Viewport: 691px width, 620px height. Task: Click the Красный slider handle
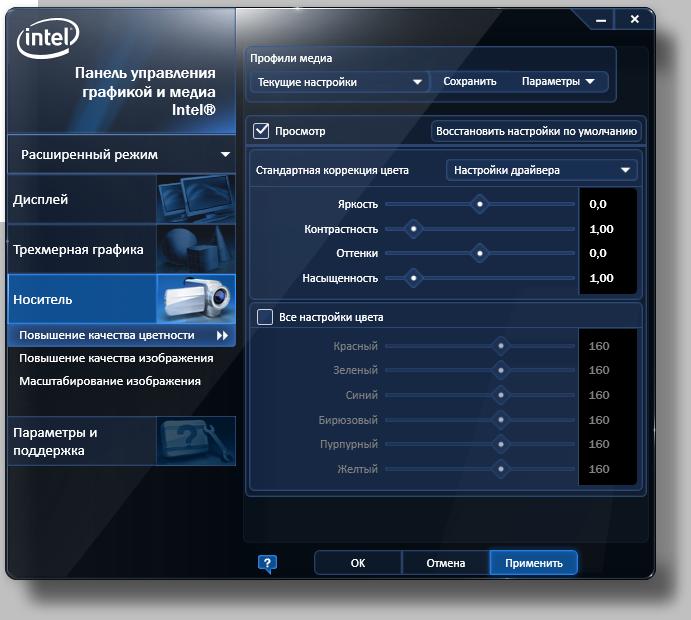tap(501, 346)
